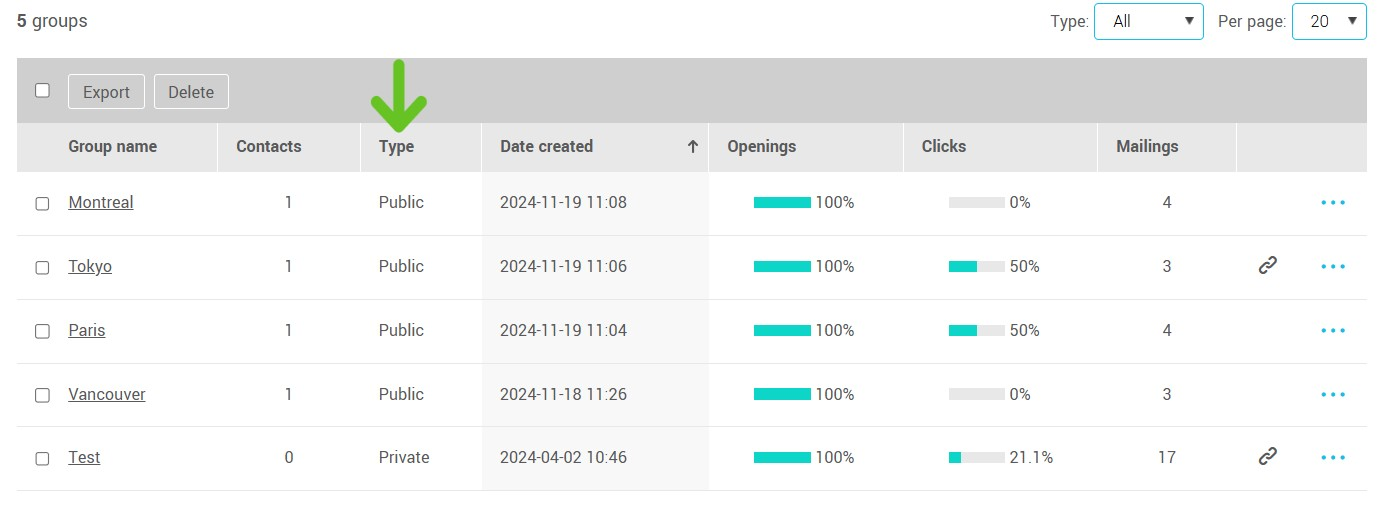Sort groups by the Type column
This screenshot has width=1388, height=509.
point(396,147)
